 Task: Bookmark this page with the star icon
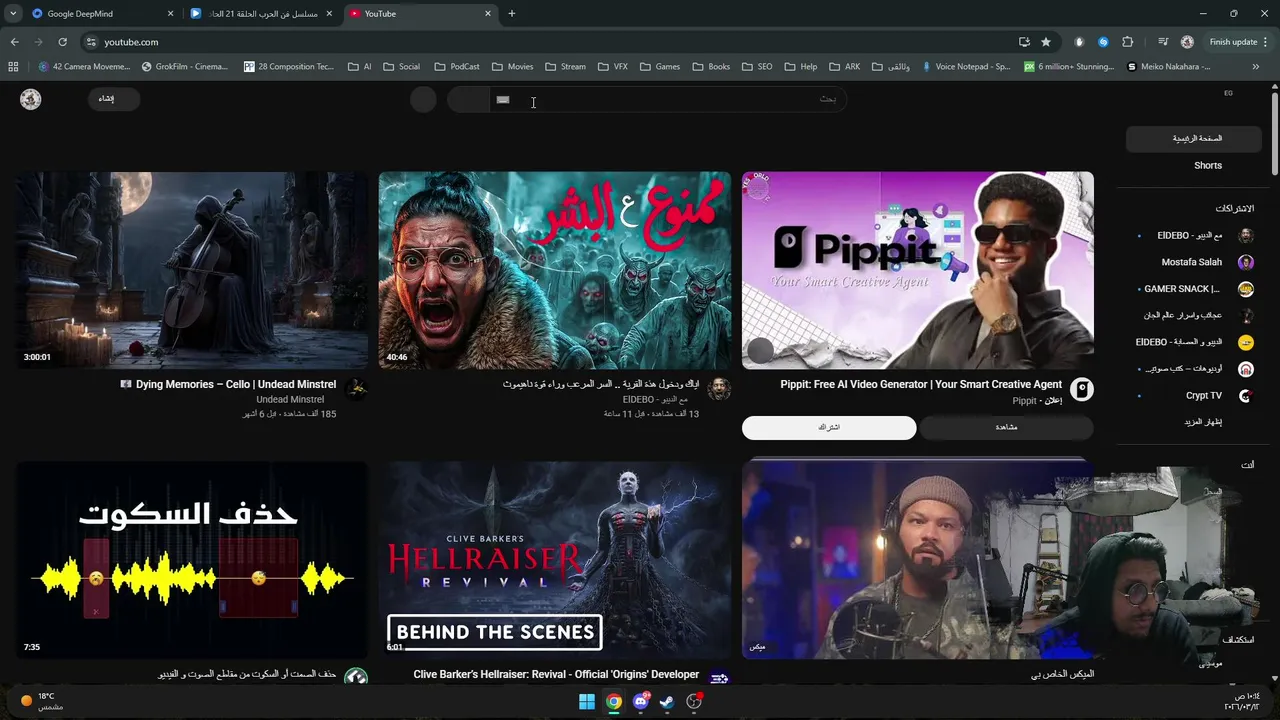pyautogui.click(x=1046, y=42)
